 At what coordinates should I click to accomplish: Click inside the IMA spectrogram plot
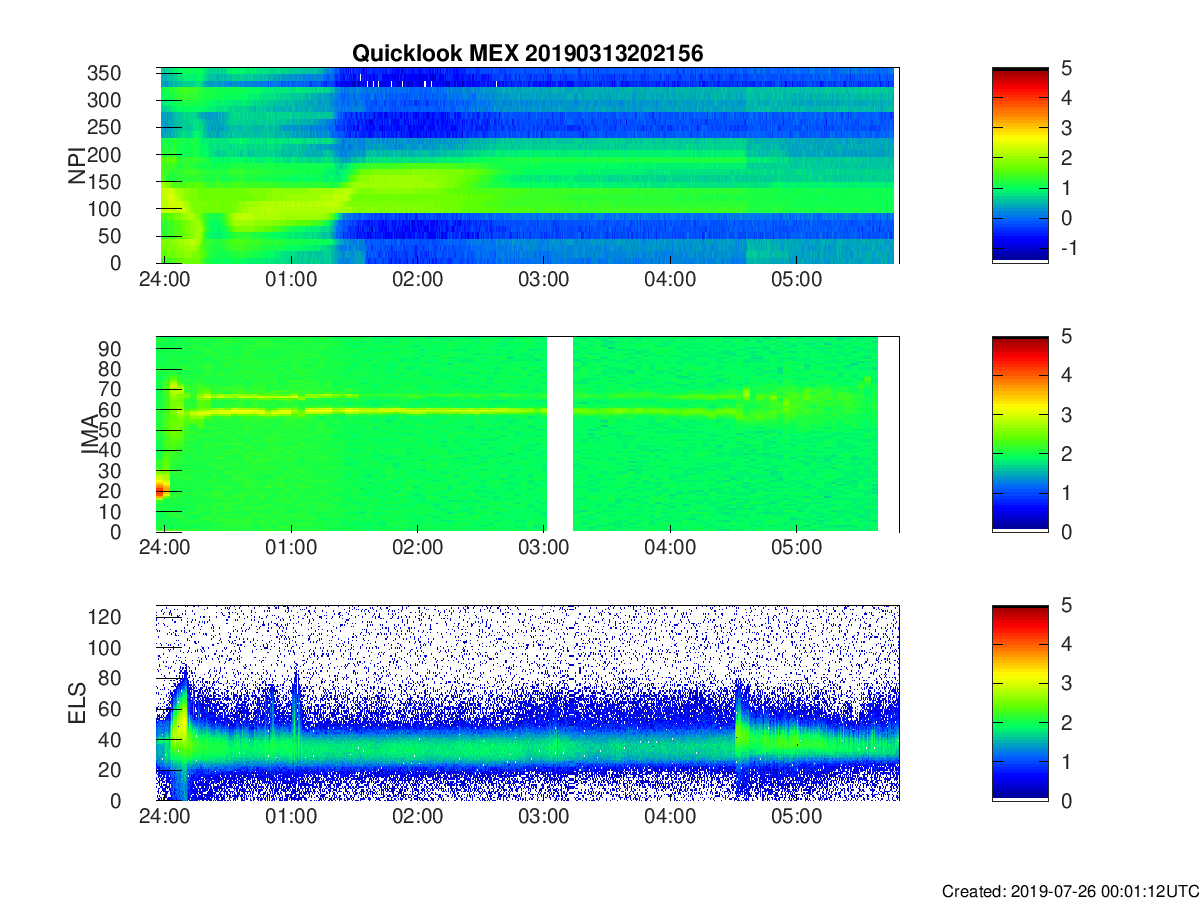click(x=527, y=434)
